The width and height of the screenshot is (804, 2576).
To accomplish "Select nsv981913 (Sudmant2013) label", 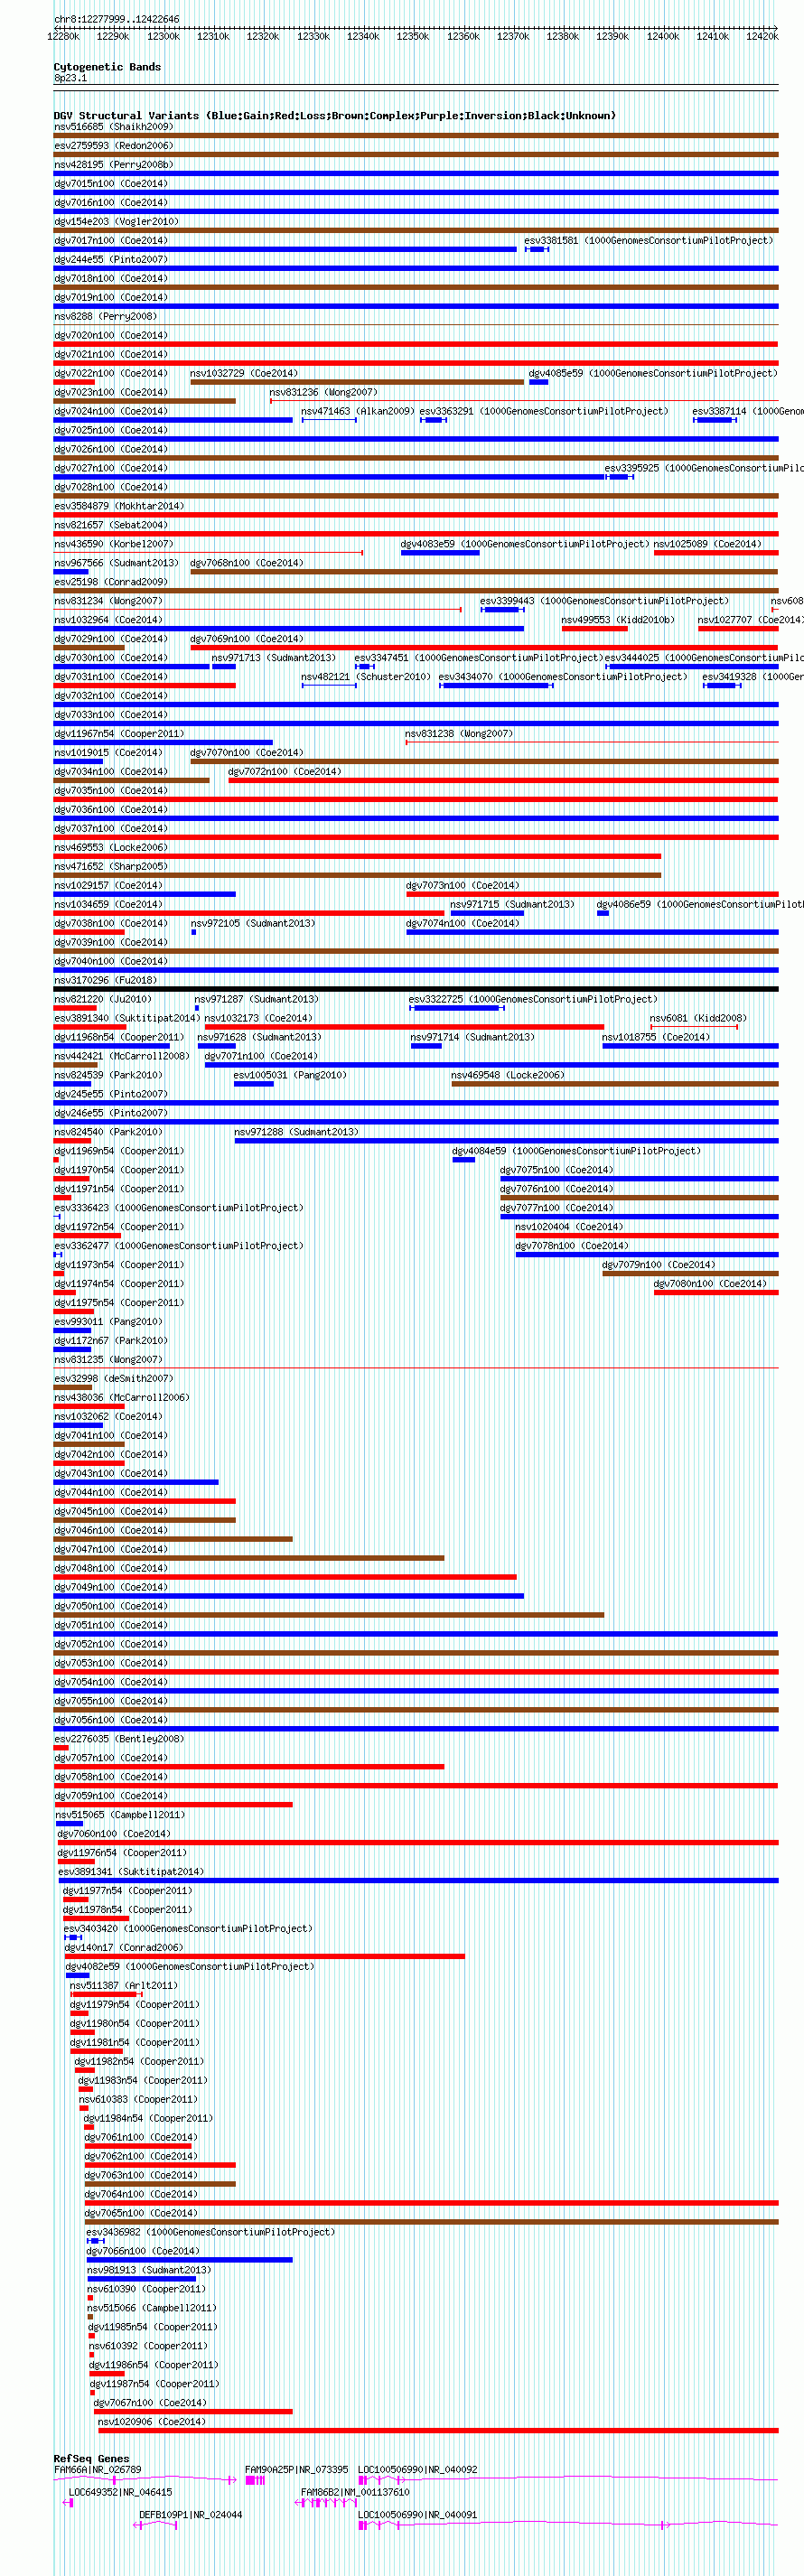I will (149, 2270).
